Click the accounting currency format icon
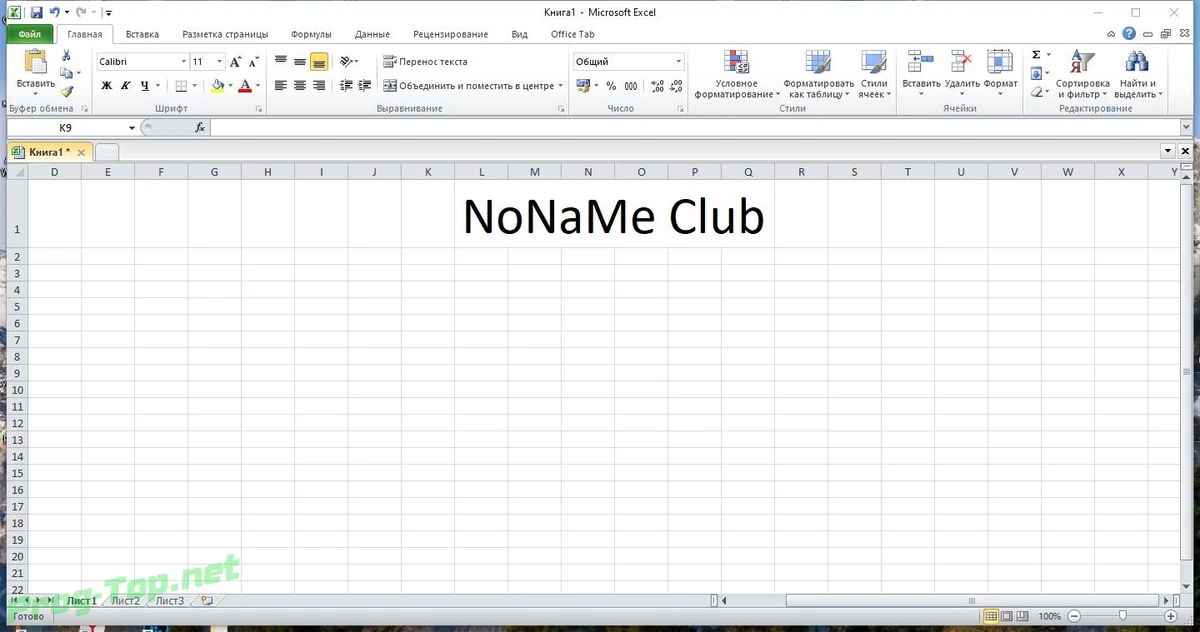This screenshot has height=632, width=1200. point(583,86)
